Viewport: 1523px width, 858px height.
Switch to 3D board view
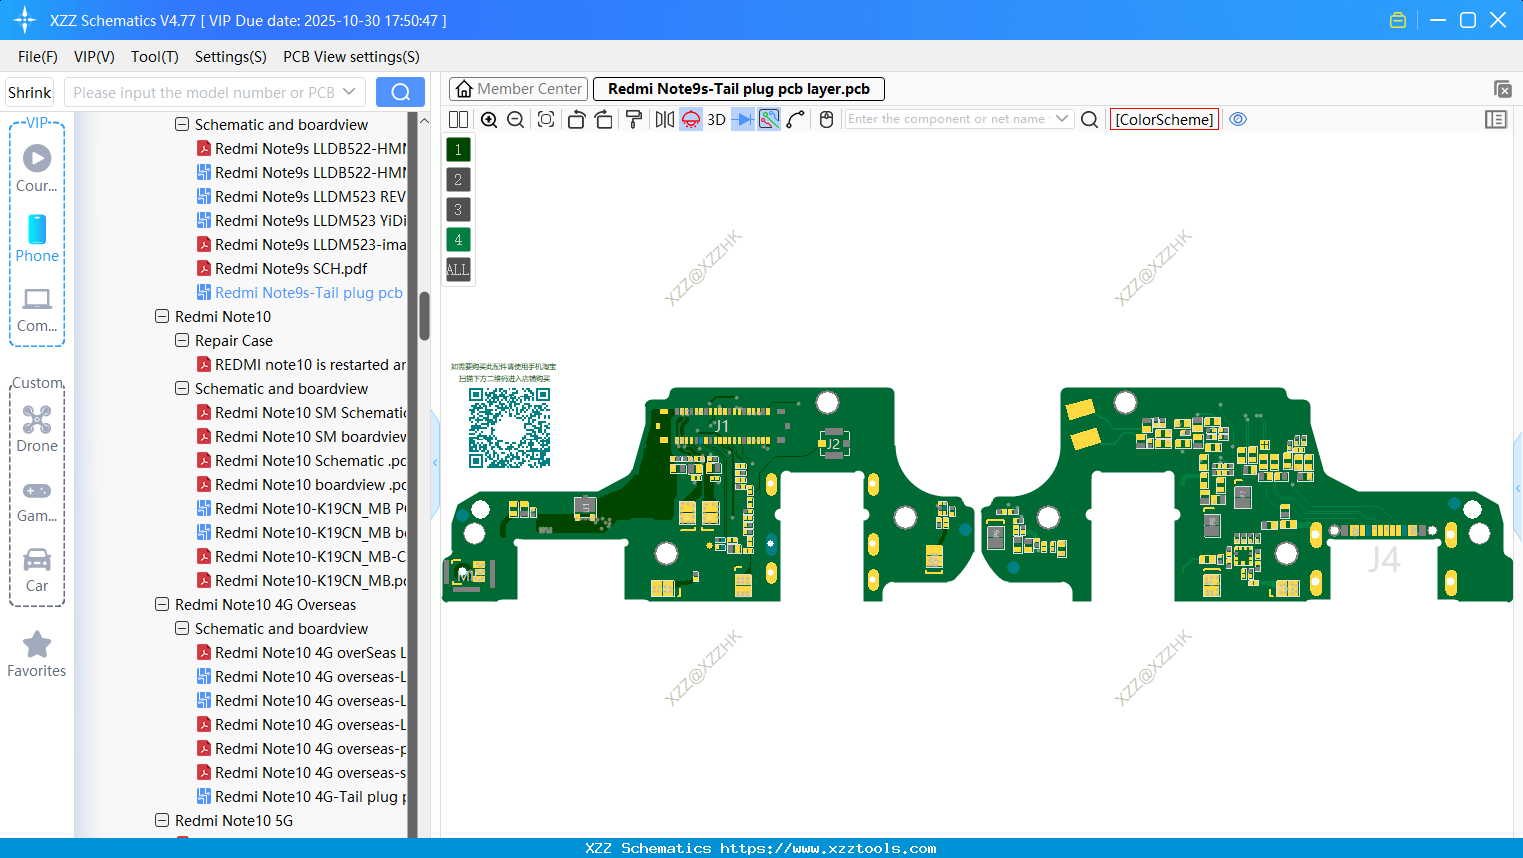[717, 120]
